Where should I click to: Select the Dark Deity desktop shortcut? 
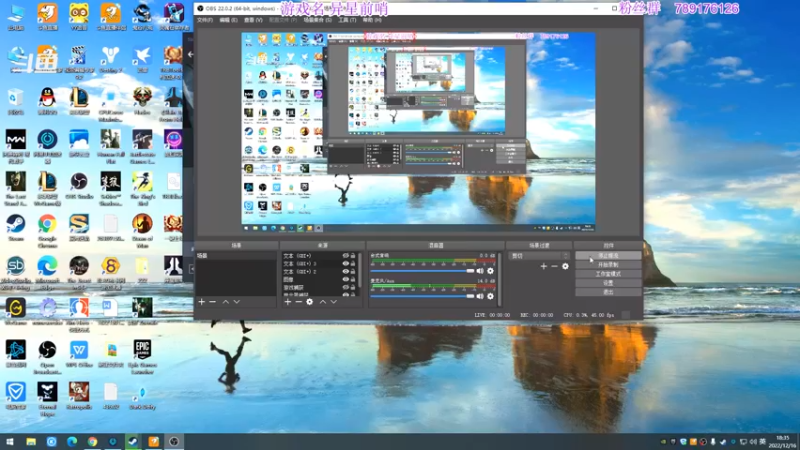click(x=142, y=397)
